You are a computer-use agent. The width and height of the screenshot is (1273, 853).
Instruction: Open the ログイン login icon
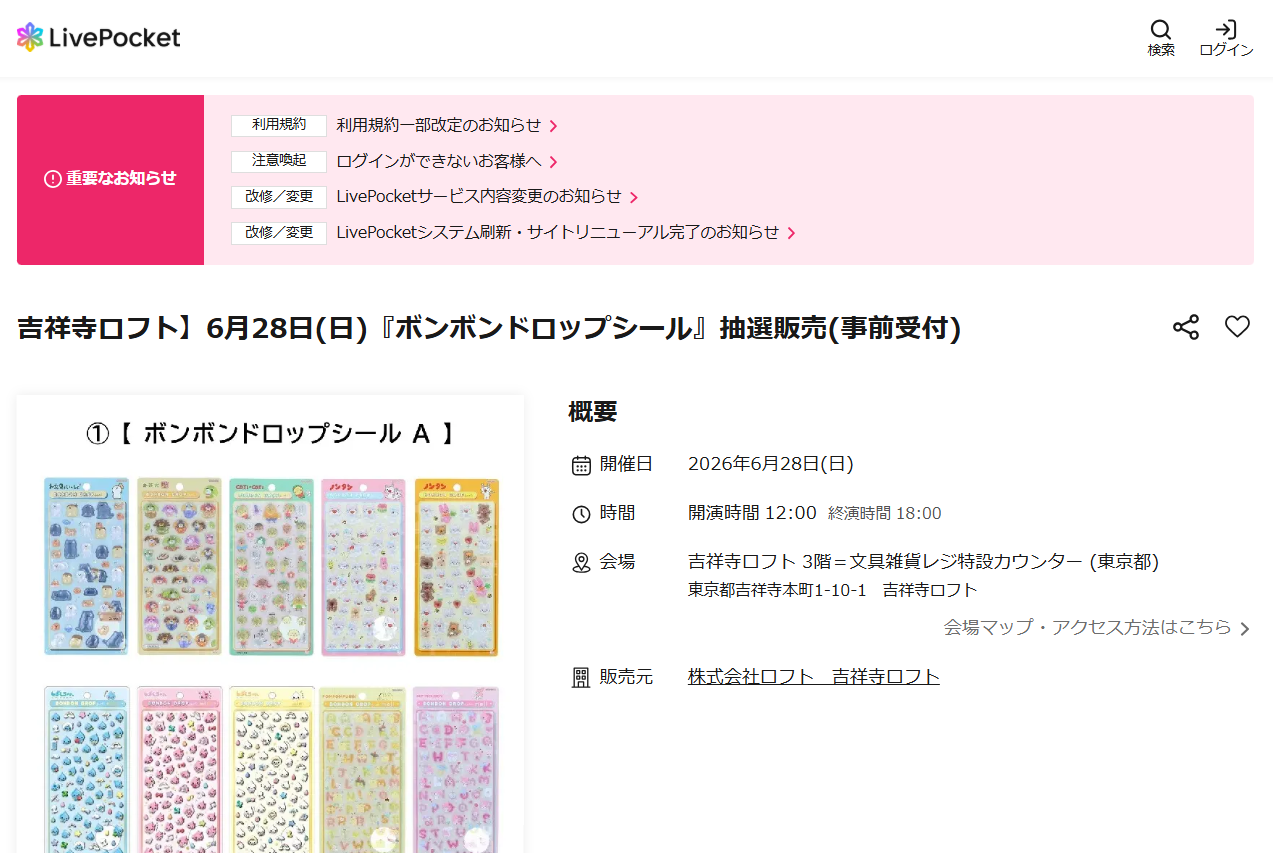pyautogui.click(x=1226, y=38)
